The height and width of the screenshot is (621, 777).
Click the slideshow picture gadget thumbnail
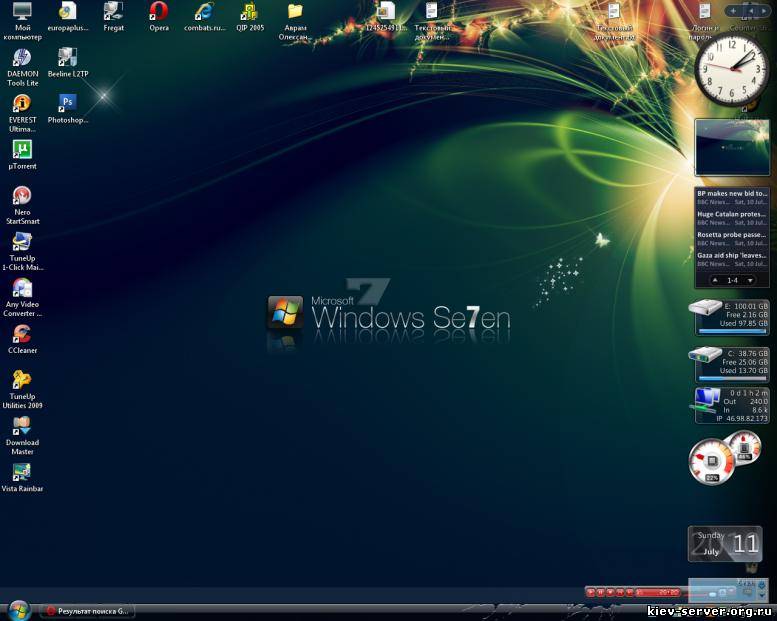732,147
